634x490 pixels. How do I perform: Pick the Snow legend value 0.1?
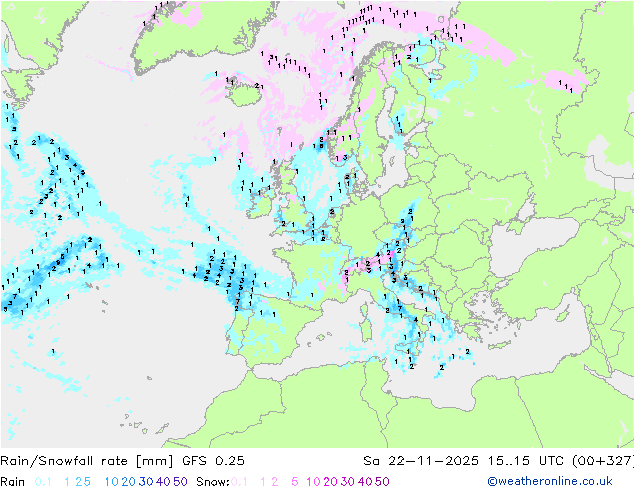(x=239, y=482)
